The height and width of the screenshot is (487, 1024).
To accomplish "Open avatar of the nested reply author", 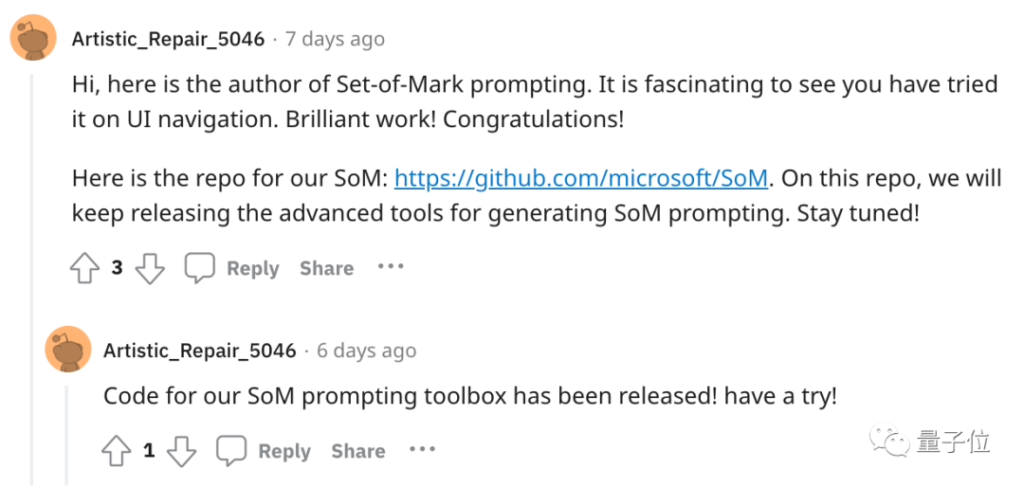I will click(x=68, y=349).
